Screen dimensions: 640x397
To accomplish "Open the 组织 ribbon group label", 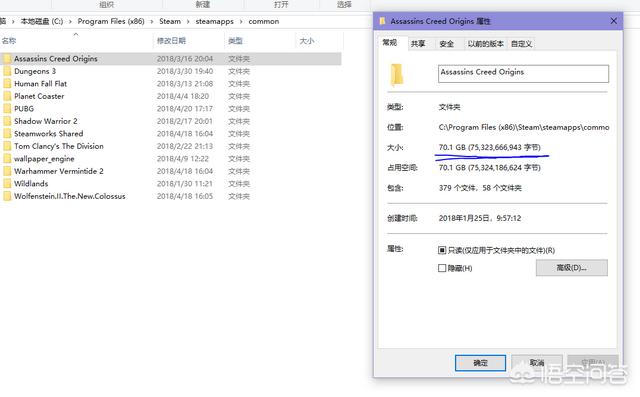I will [106, 4].
